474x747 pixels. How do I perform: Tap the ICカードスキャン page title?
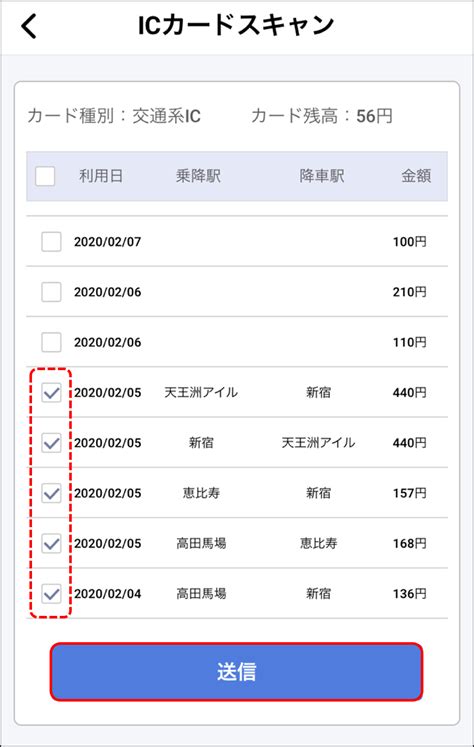pos(236,26)
